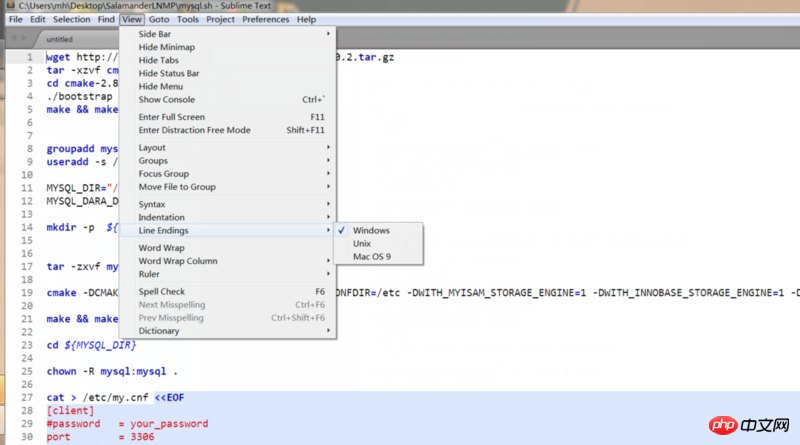This screenshot has width=800, height=445.
Task: Expand the Dictionary submenu
Action: click(228, 331)
